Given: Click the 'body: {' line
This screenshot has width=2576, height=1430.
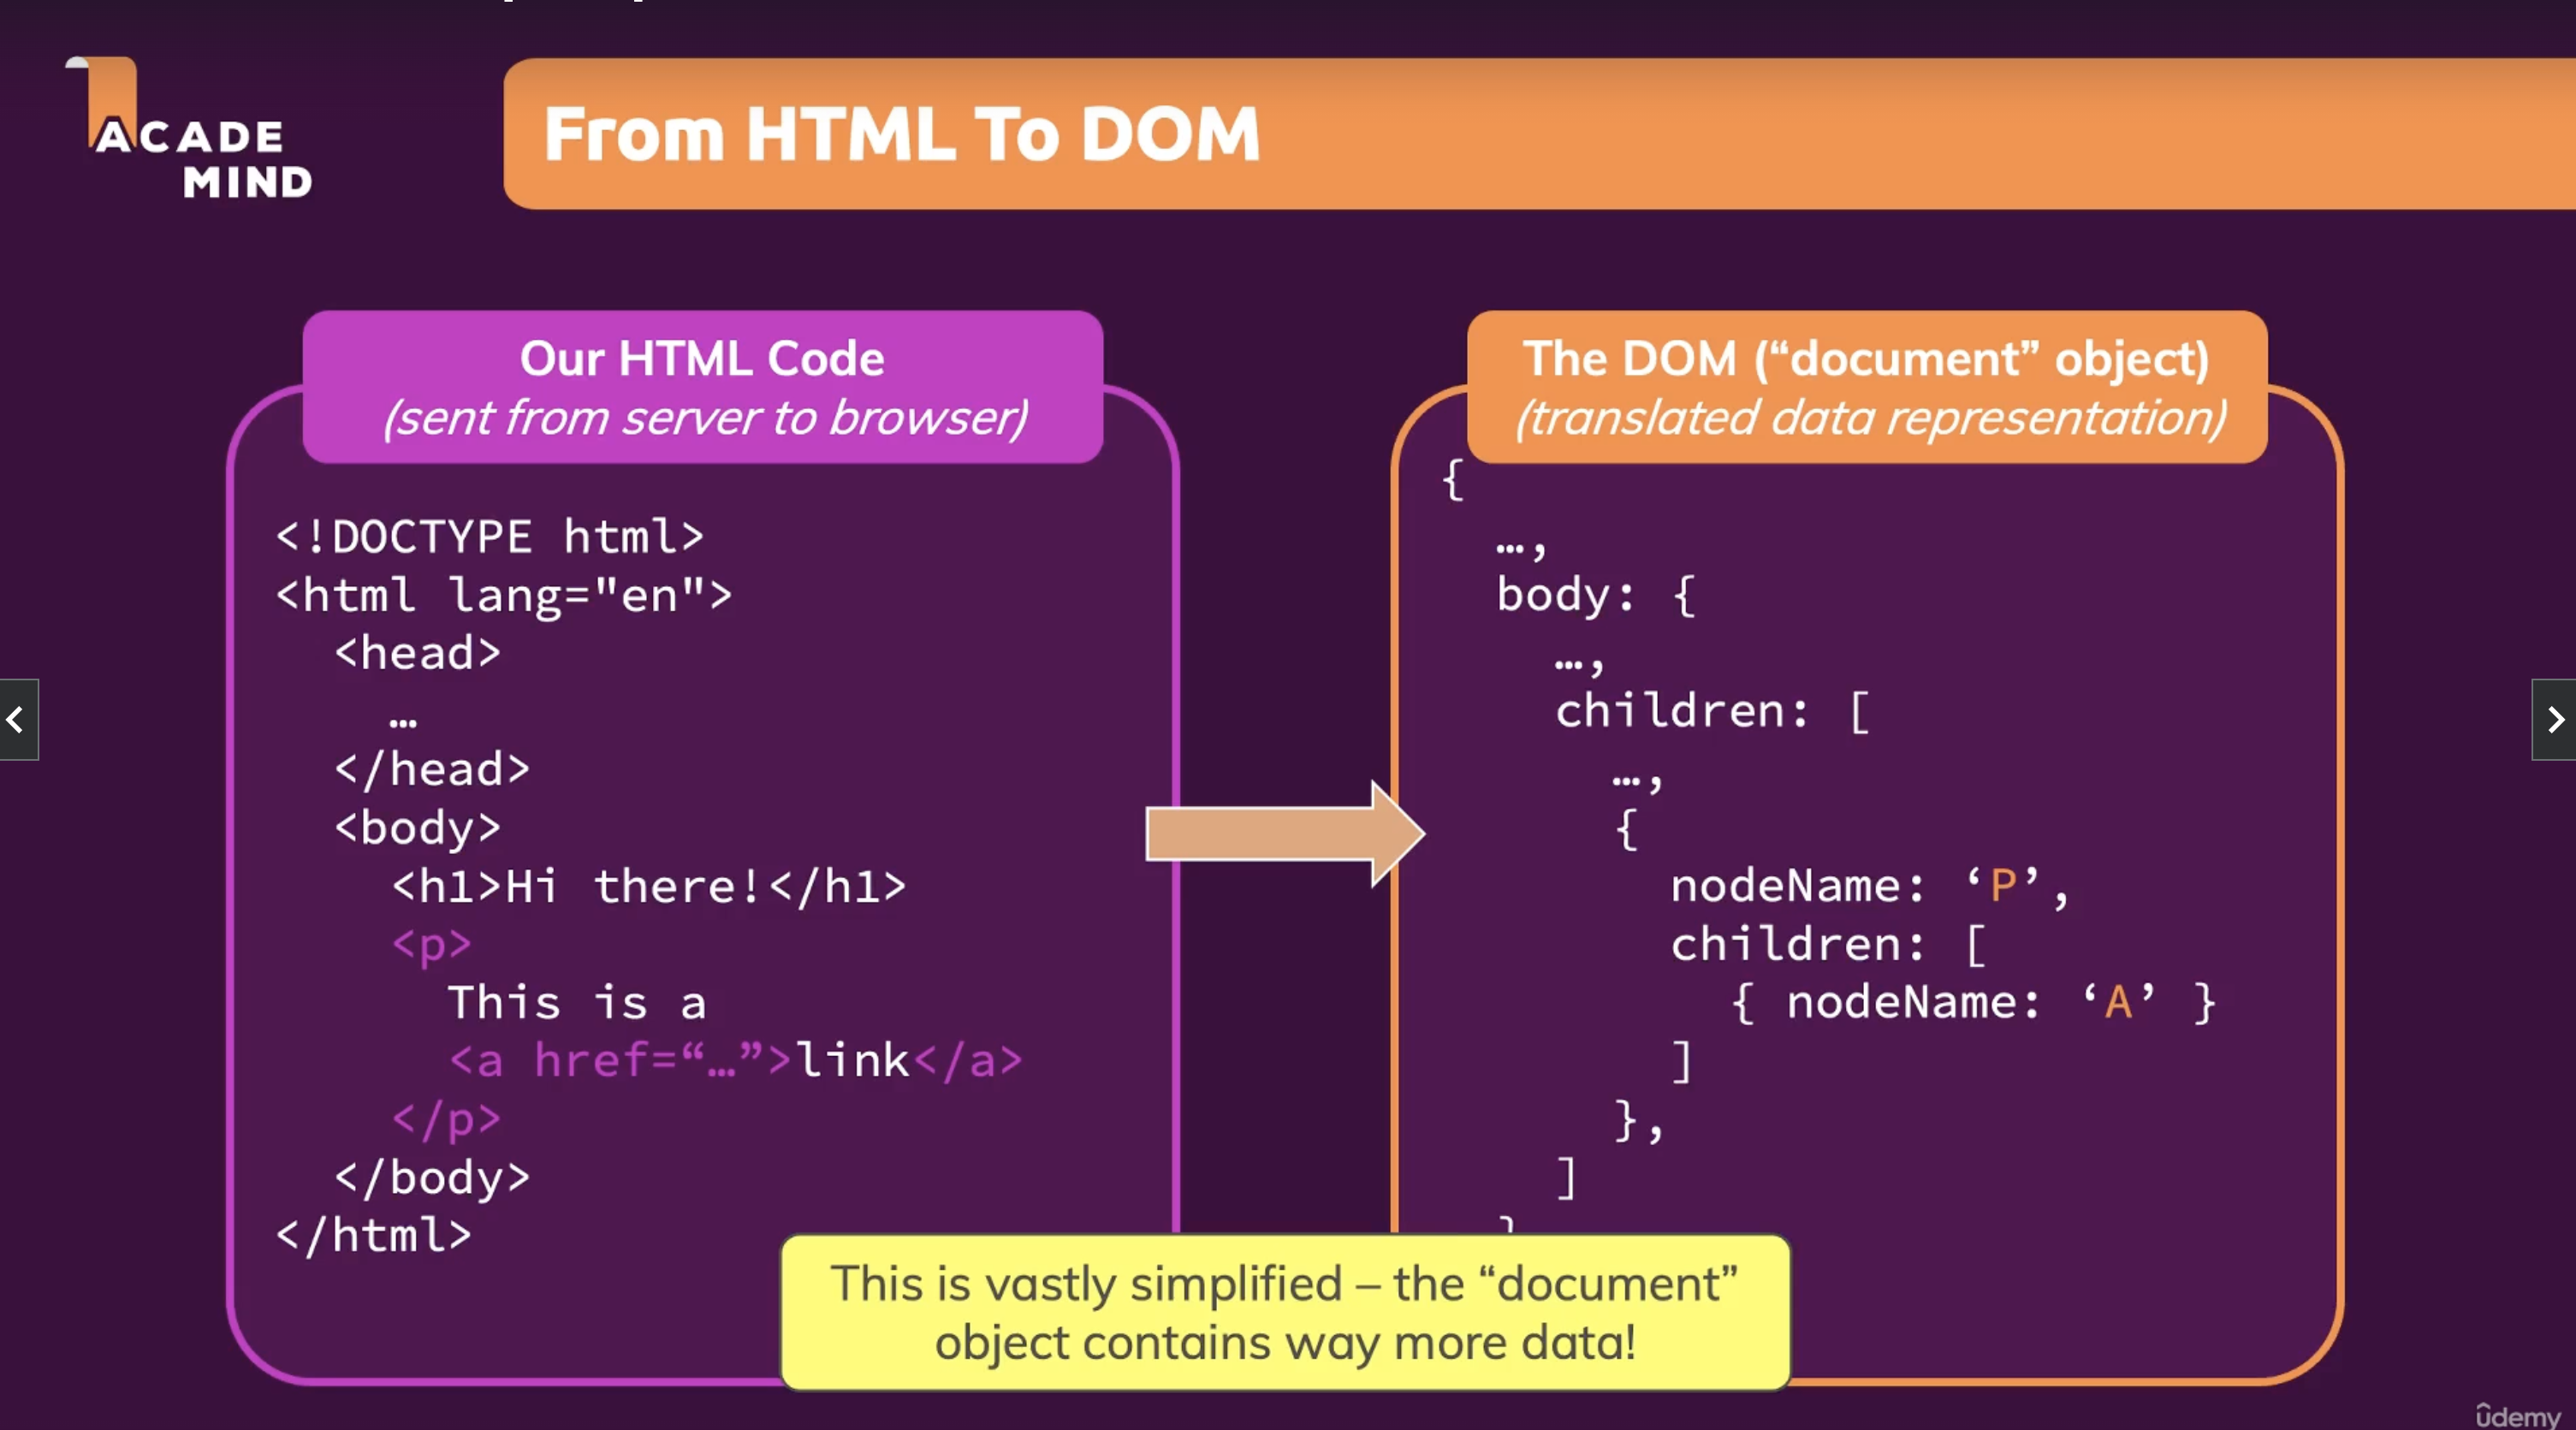Looking at the screenshot, I should [1596, 595].
